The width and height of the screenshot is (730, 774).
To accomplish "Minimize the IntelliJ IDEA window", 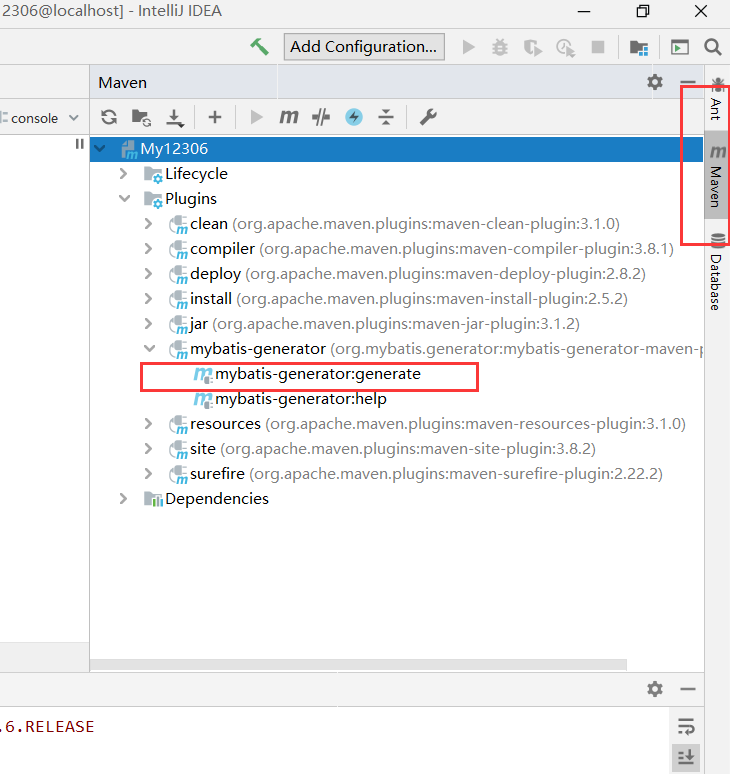I will [x=584, y=11].
